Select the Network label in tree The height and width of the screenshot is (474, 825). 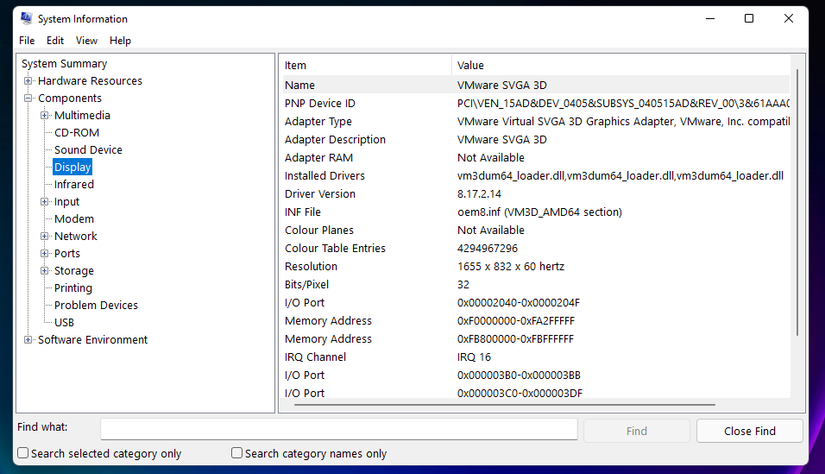[x=75, y=236]
